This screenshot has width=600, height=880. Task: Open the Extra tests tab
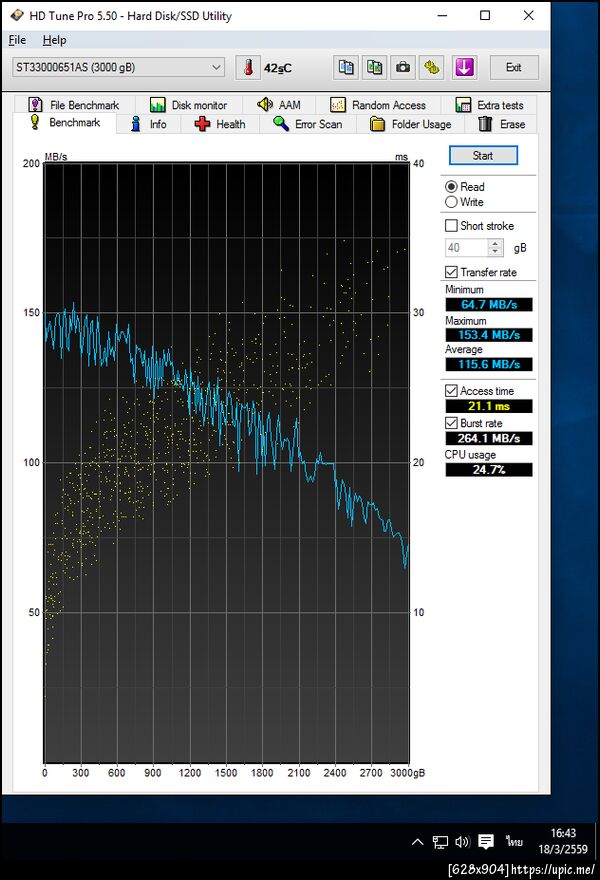click(489, 105)
